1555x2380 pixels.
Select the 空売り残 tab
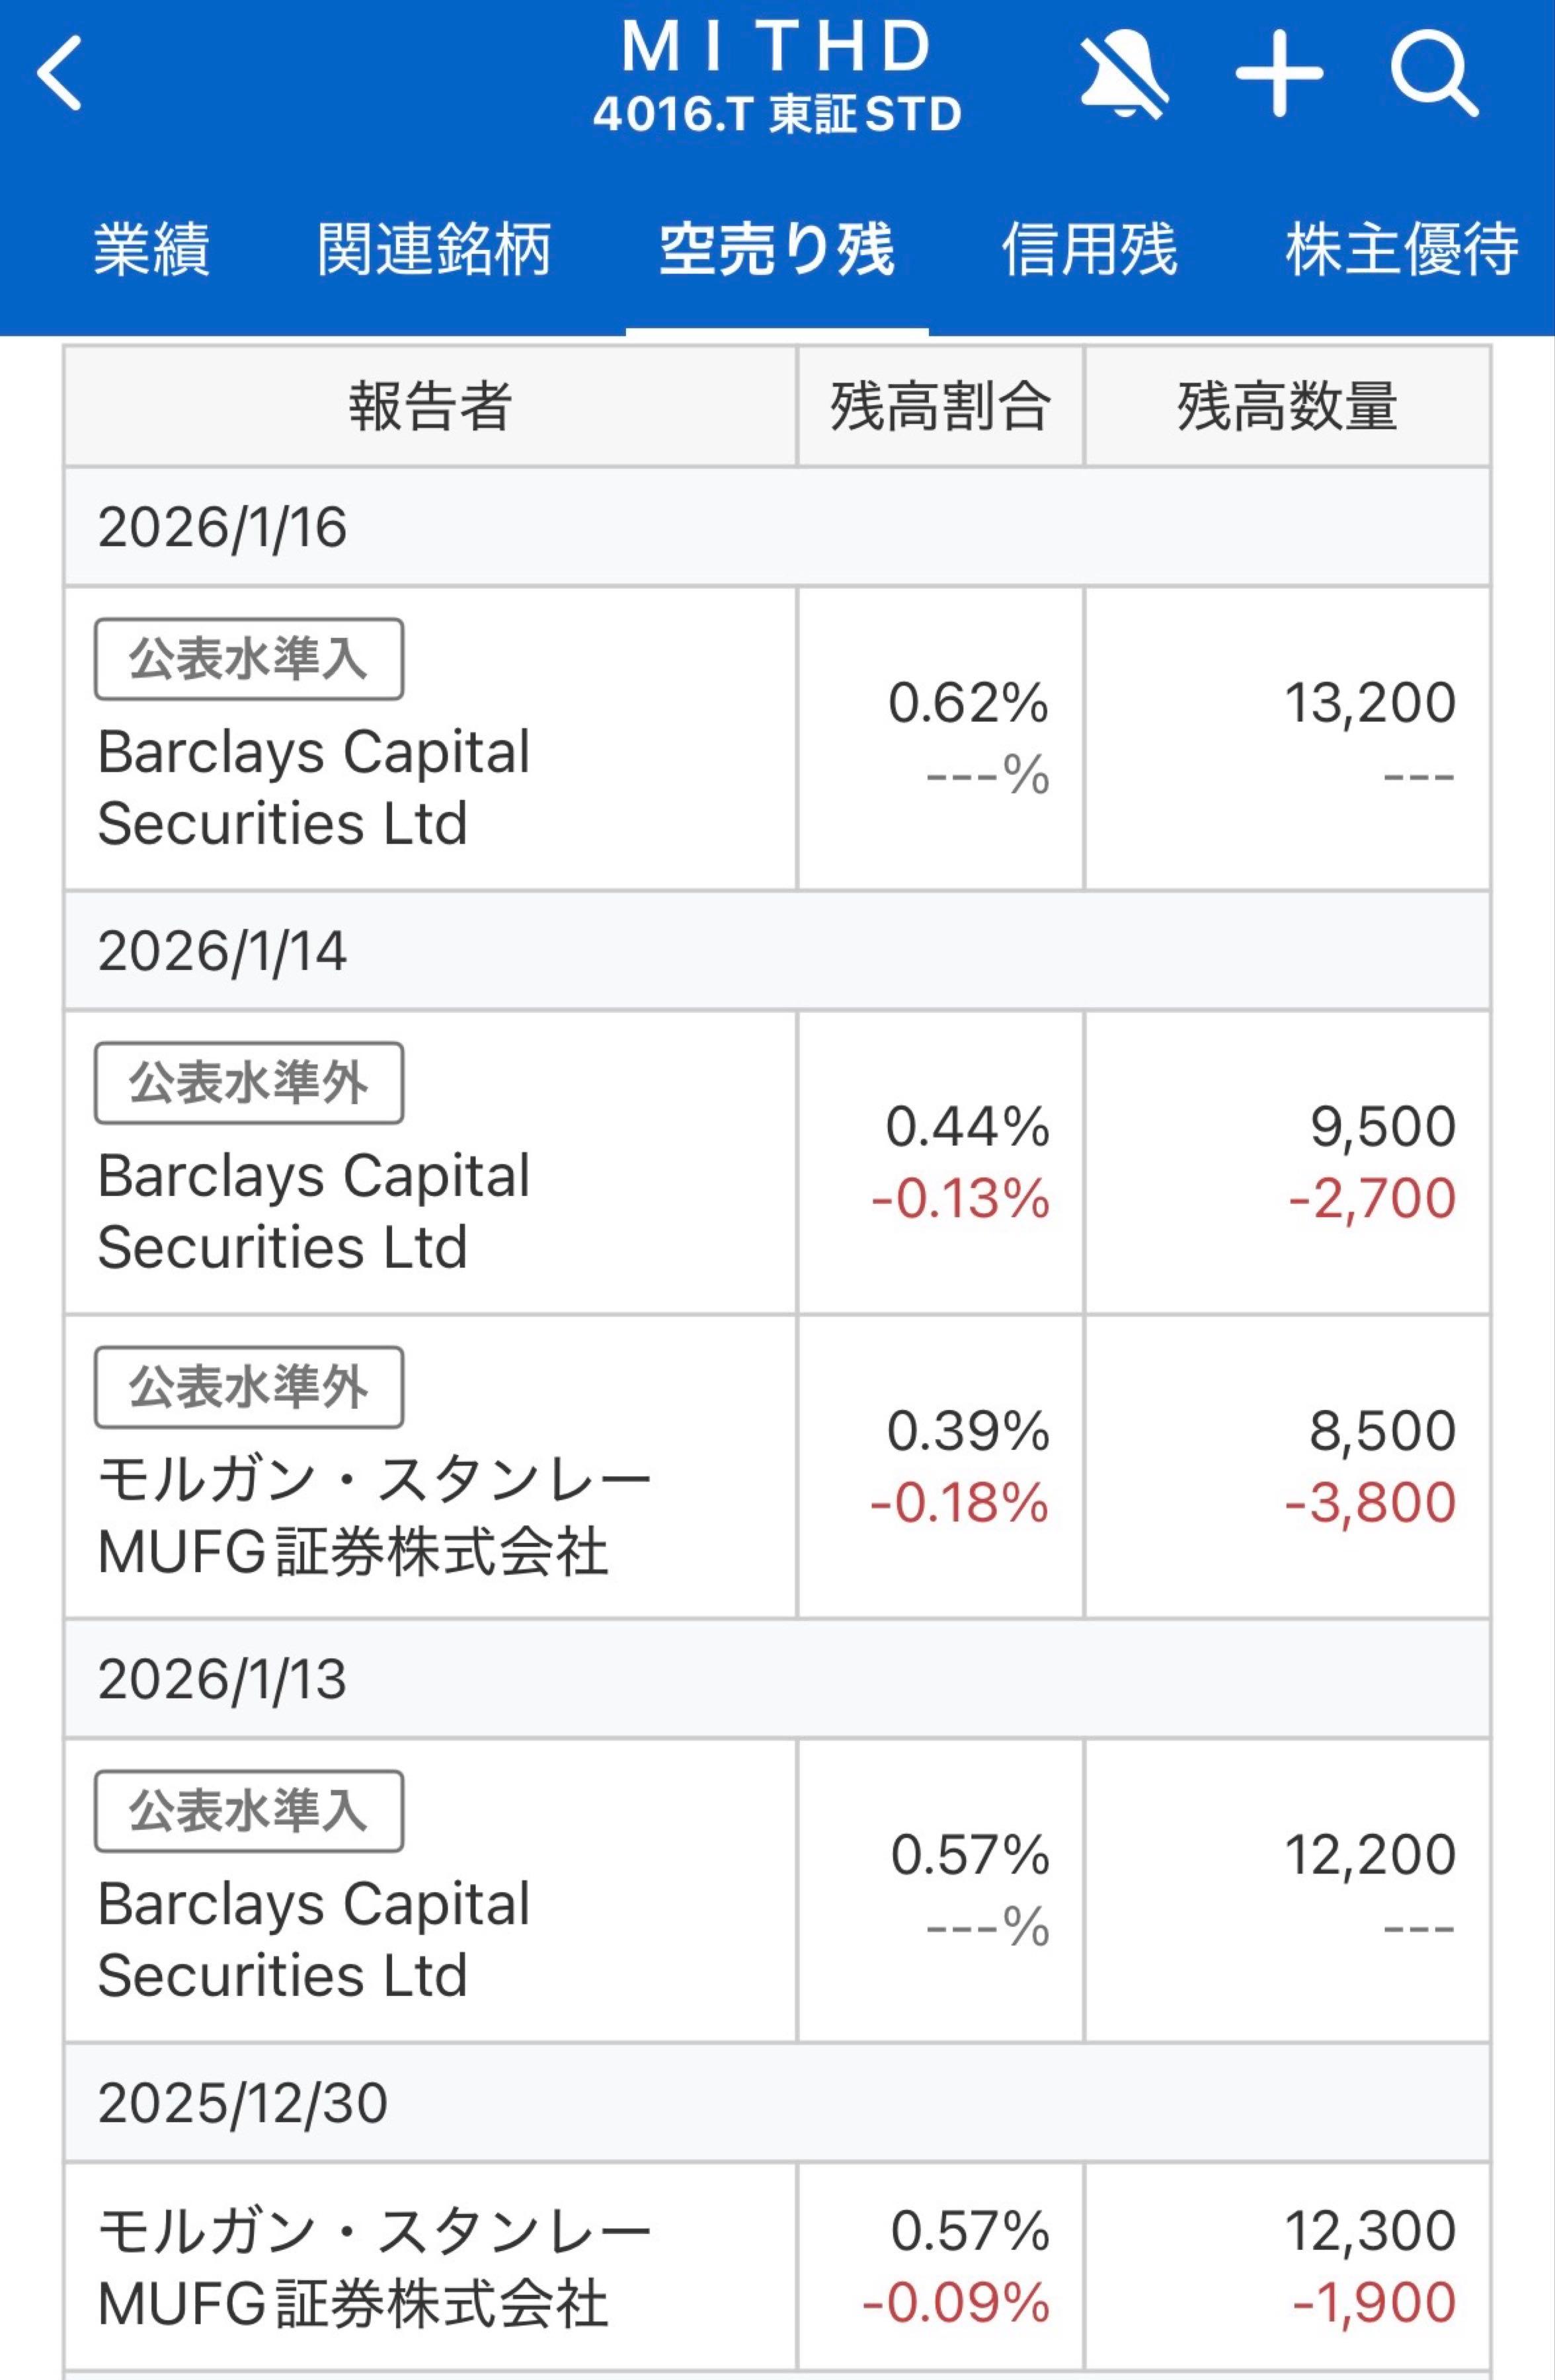(x=776, y=249)
